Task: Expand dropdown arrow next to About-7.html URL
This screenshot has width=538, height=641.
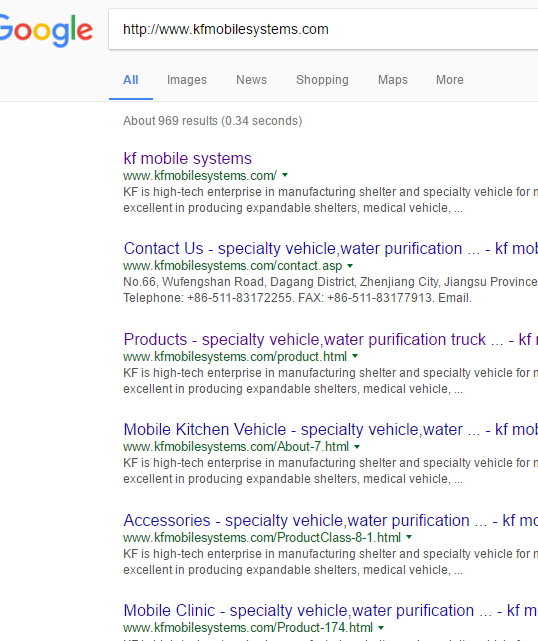Action: (357, 447)
